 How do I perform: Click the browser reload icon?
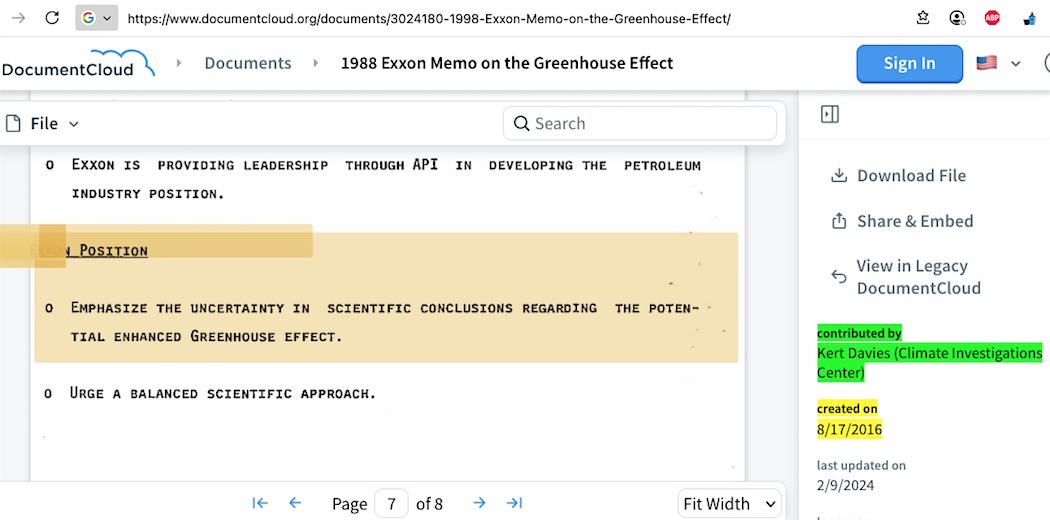coord(52,18)
